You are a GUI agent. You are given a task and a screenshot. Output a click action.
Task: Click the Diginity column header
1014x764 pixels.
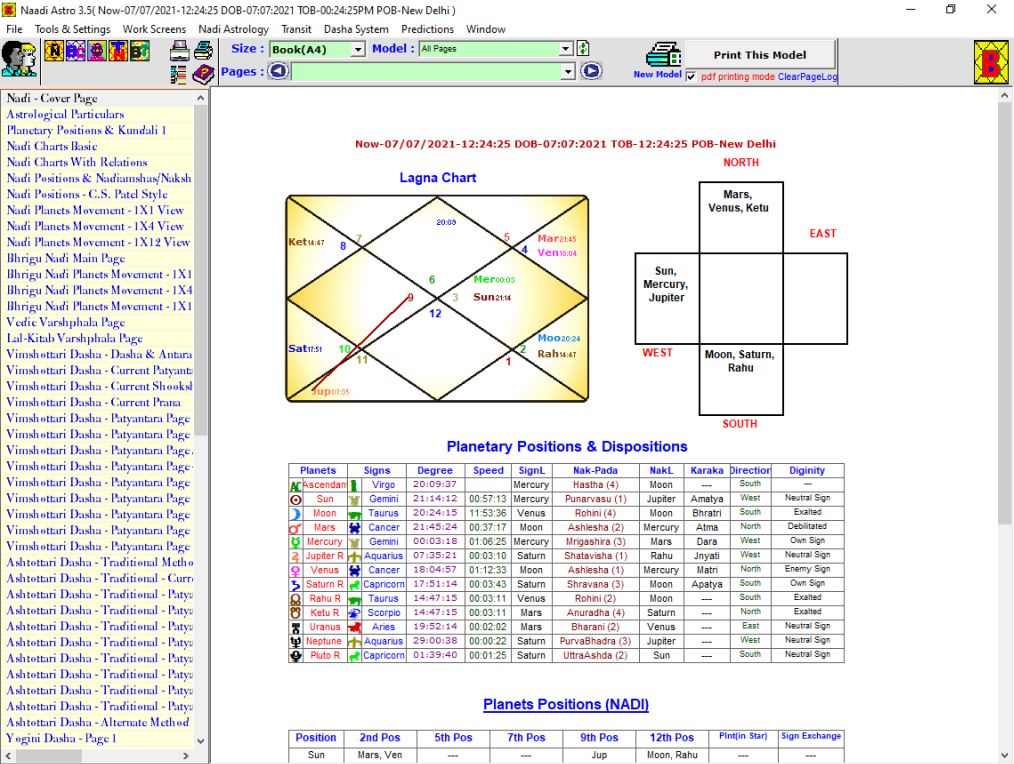pos(807,471)
